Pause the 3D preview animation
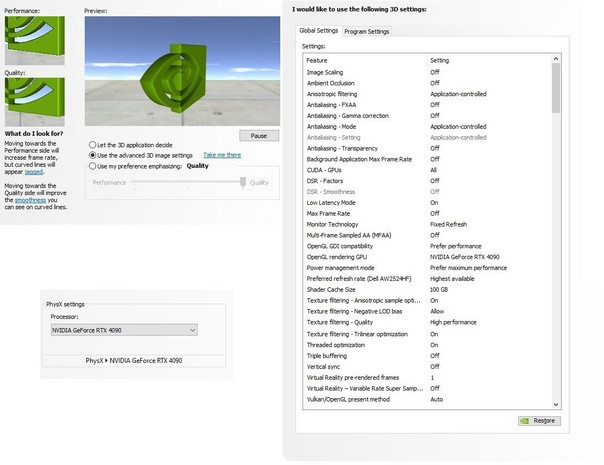The height and width of the screenshot is (465, 604). coord(259,136)
